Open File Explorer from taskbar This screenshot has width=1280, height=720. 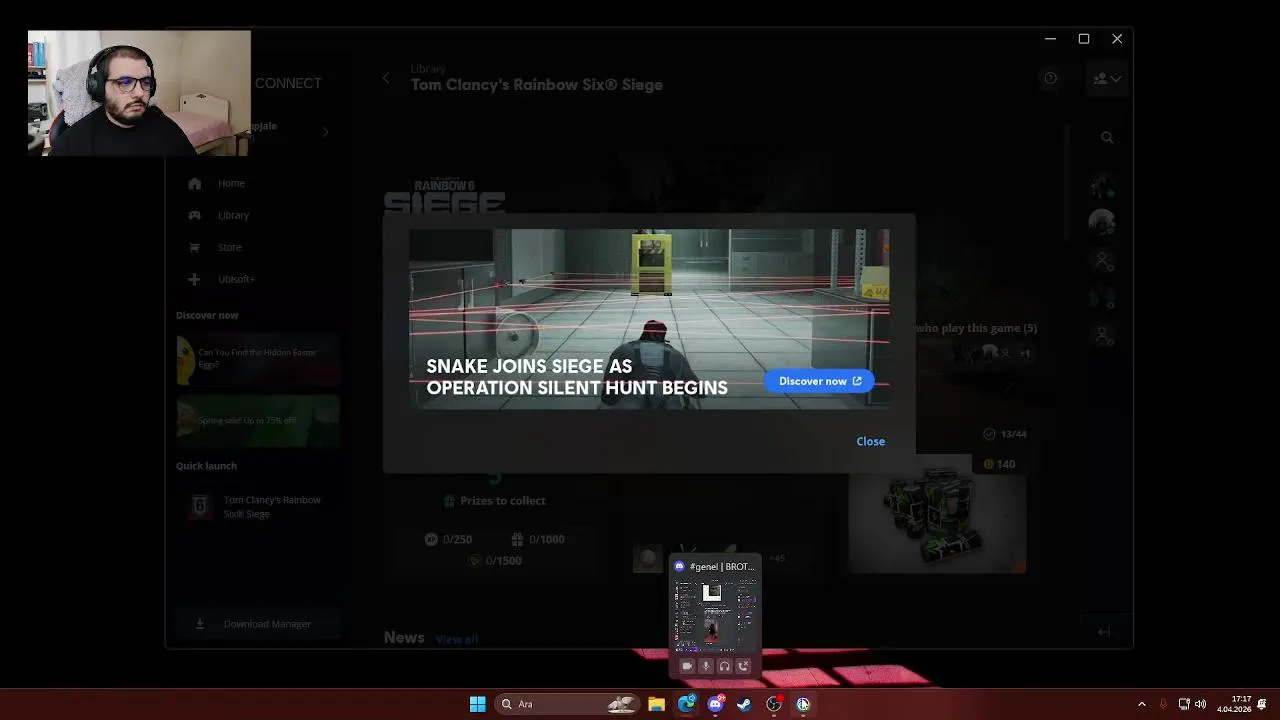click(x=656, y=704)
